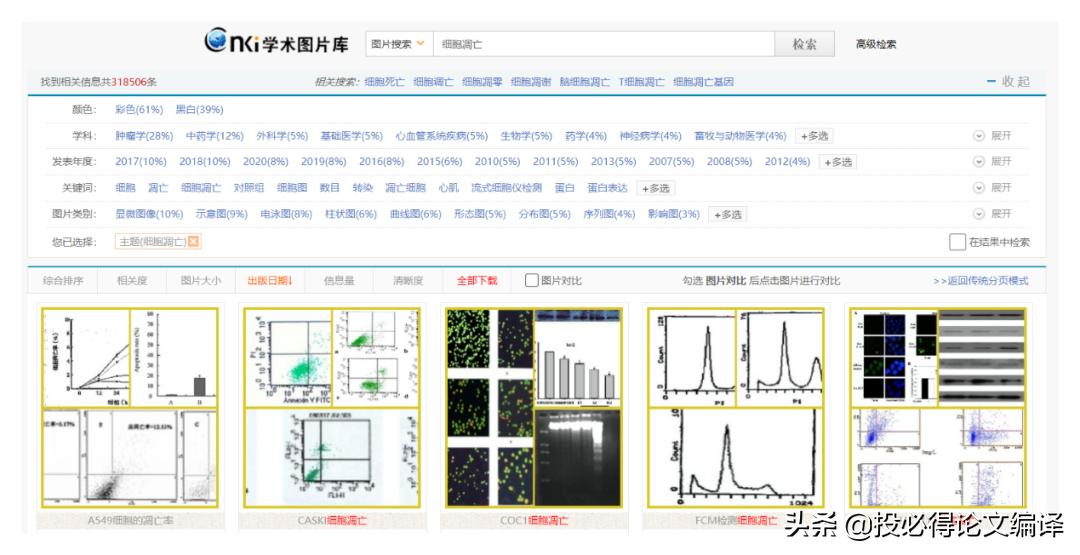Viewport: 1080px width, 555px height.
Task: Filter by publication year 2020(8%)
Action: (x=265, y=162)
